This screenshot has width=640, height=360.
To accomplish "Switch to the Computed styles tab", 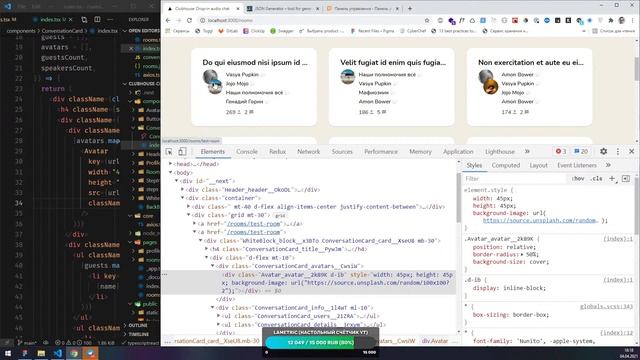I will (x=506, y=165).
